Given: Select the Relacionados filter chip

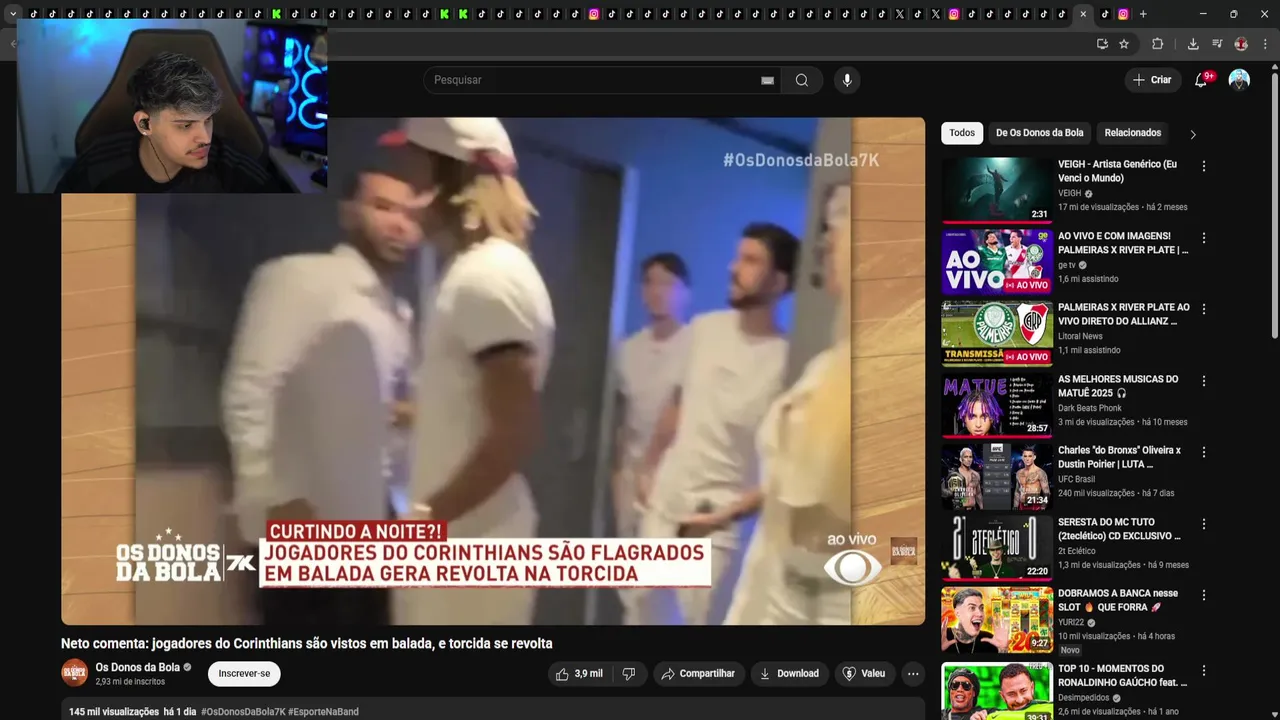Looking at the screenshot, I should tap(1132, 133).
